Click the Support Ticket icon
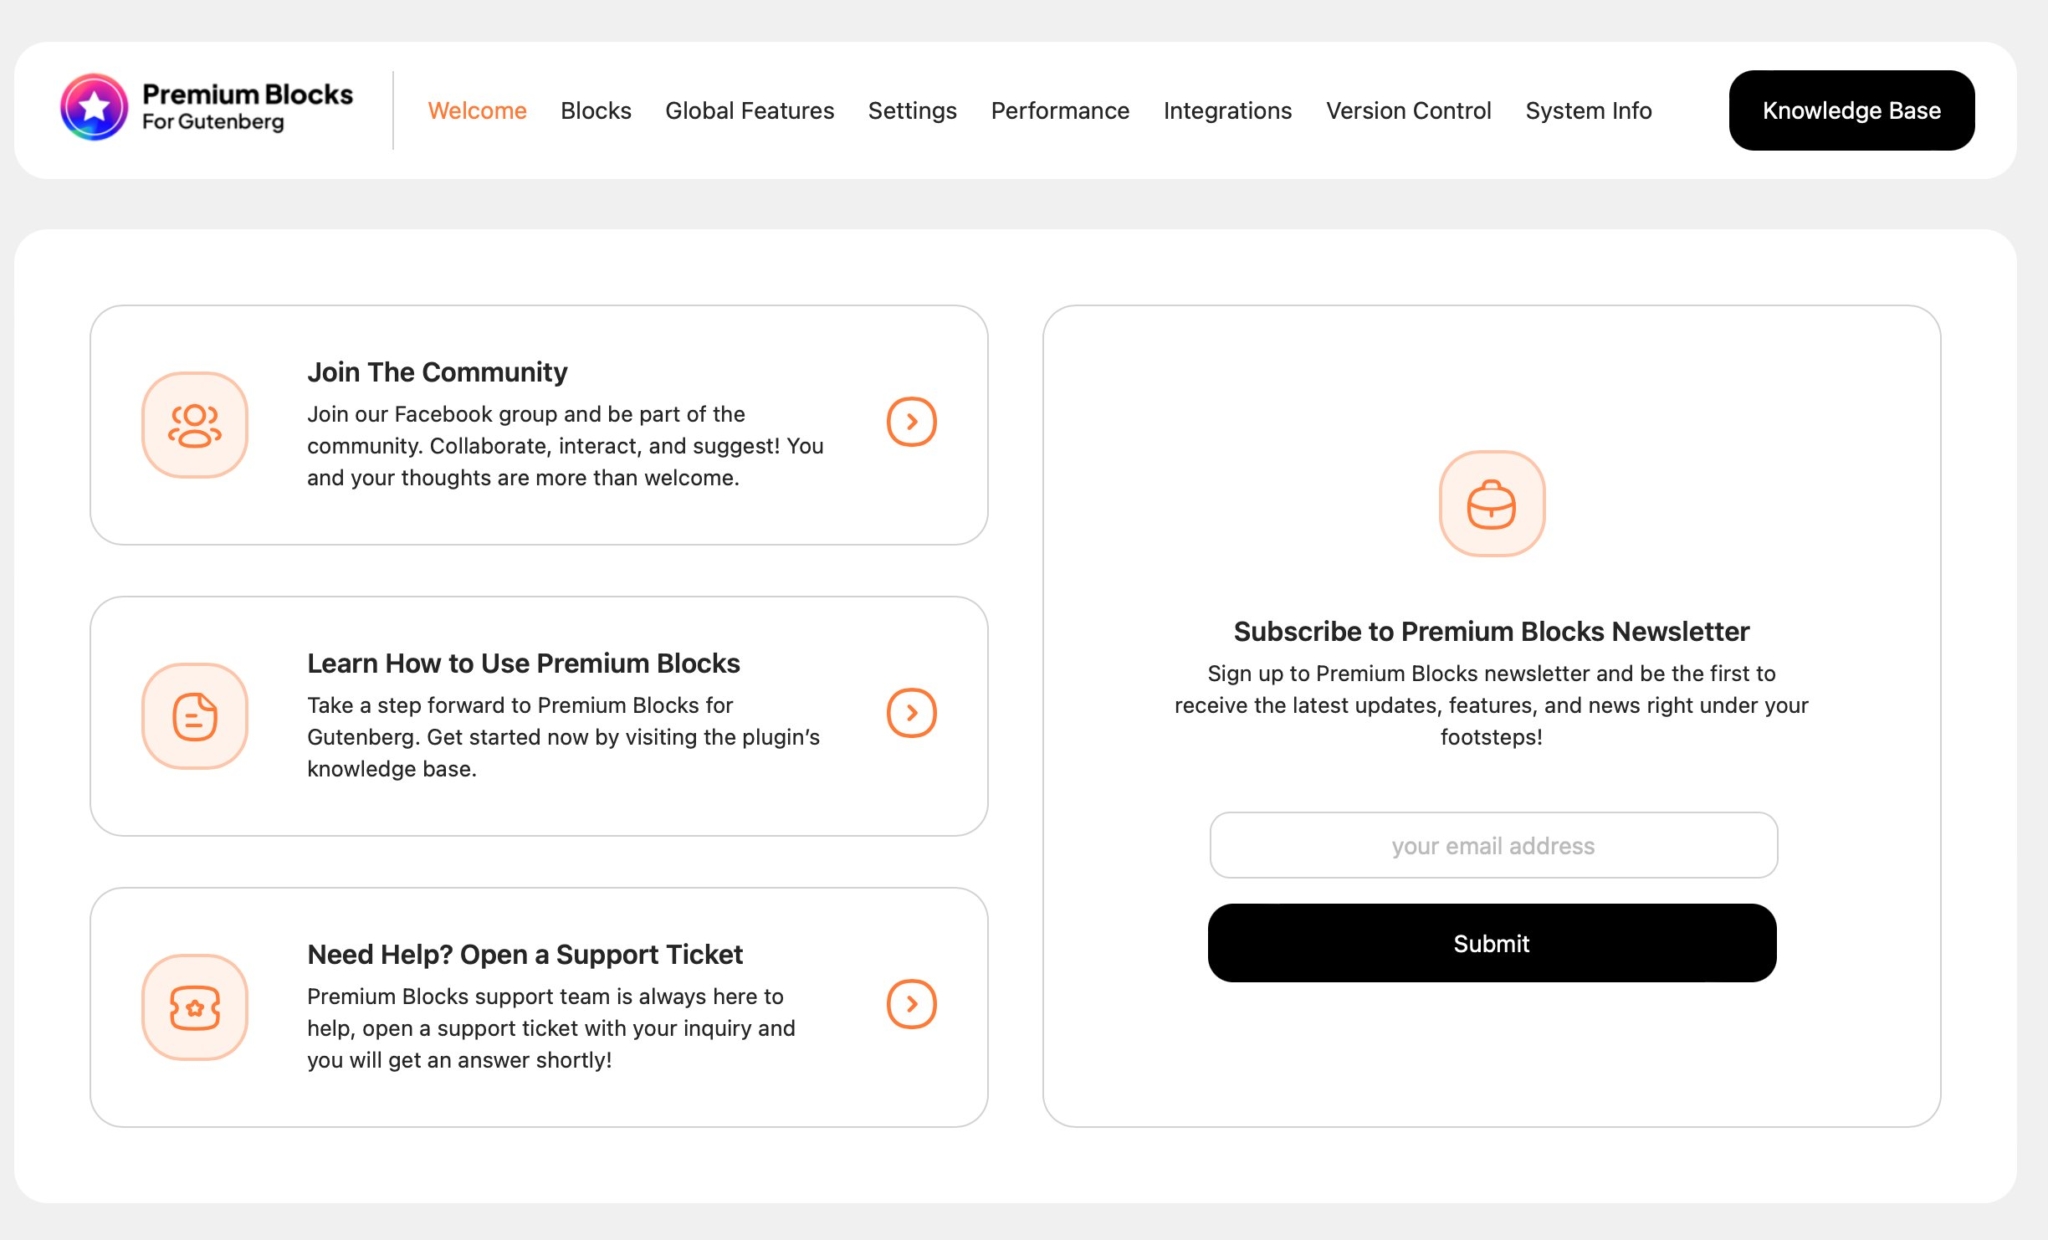2048x1240 pixels. point(195,1007)
